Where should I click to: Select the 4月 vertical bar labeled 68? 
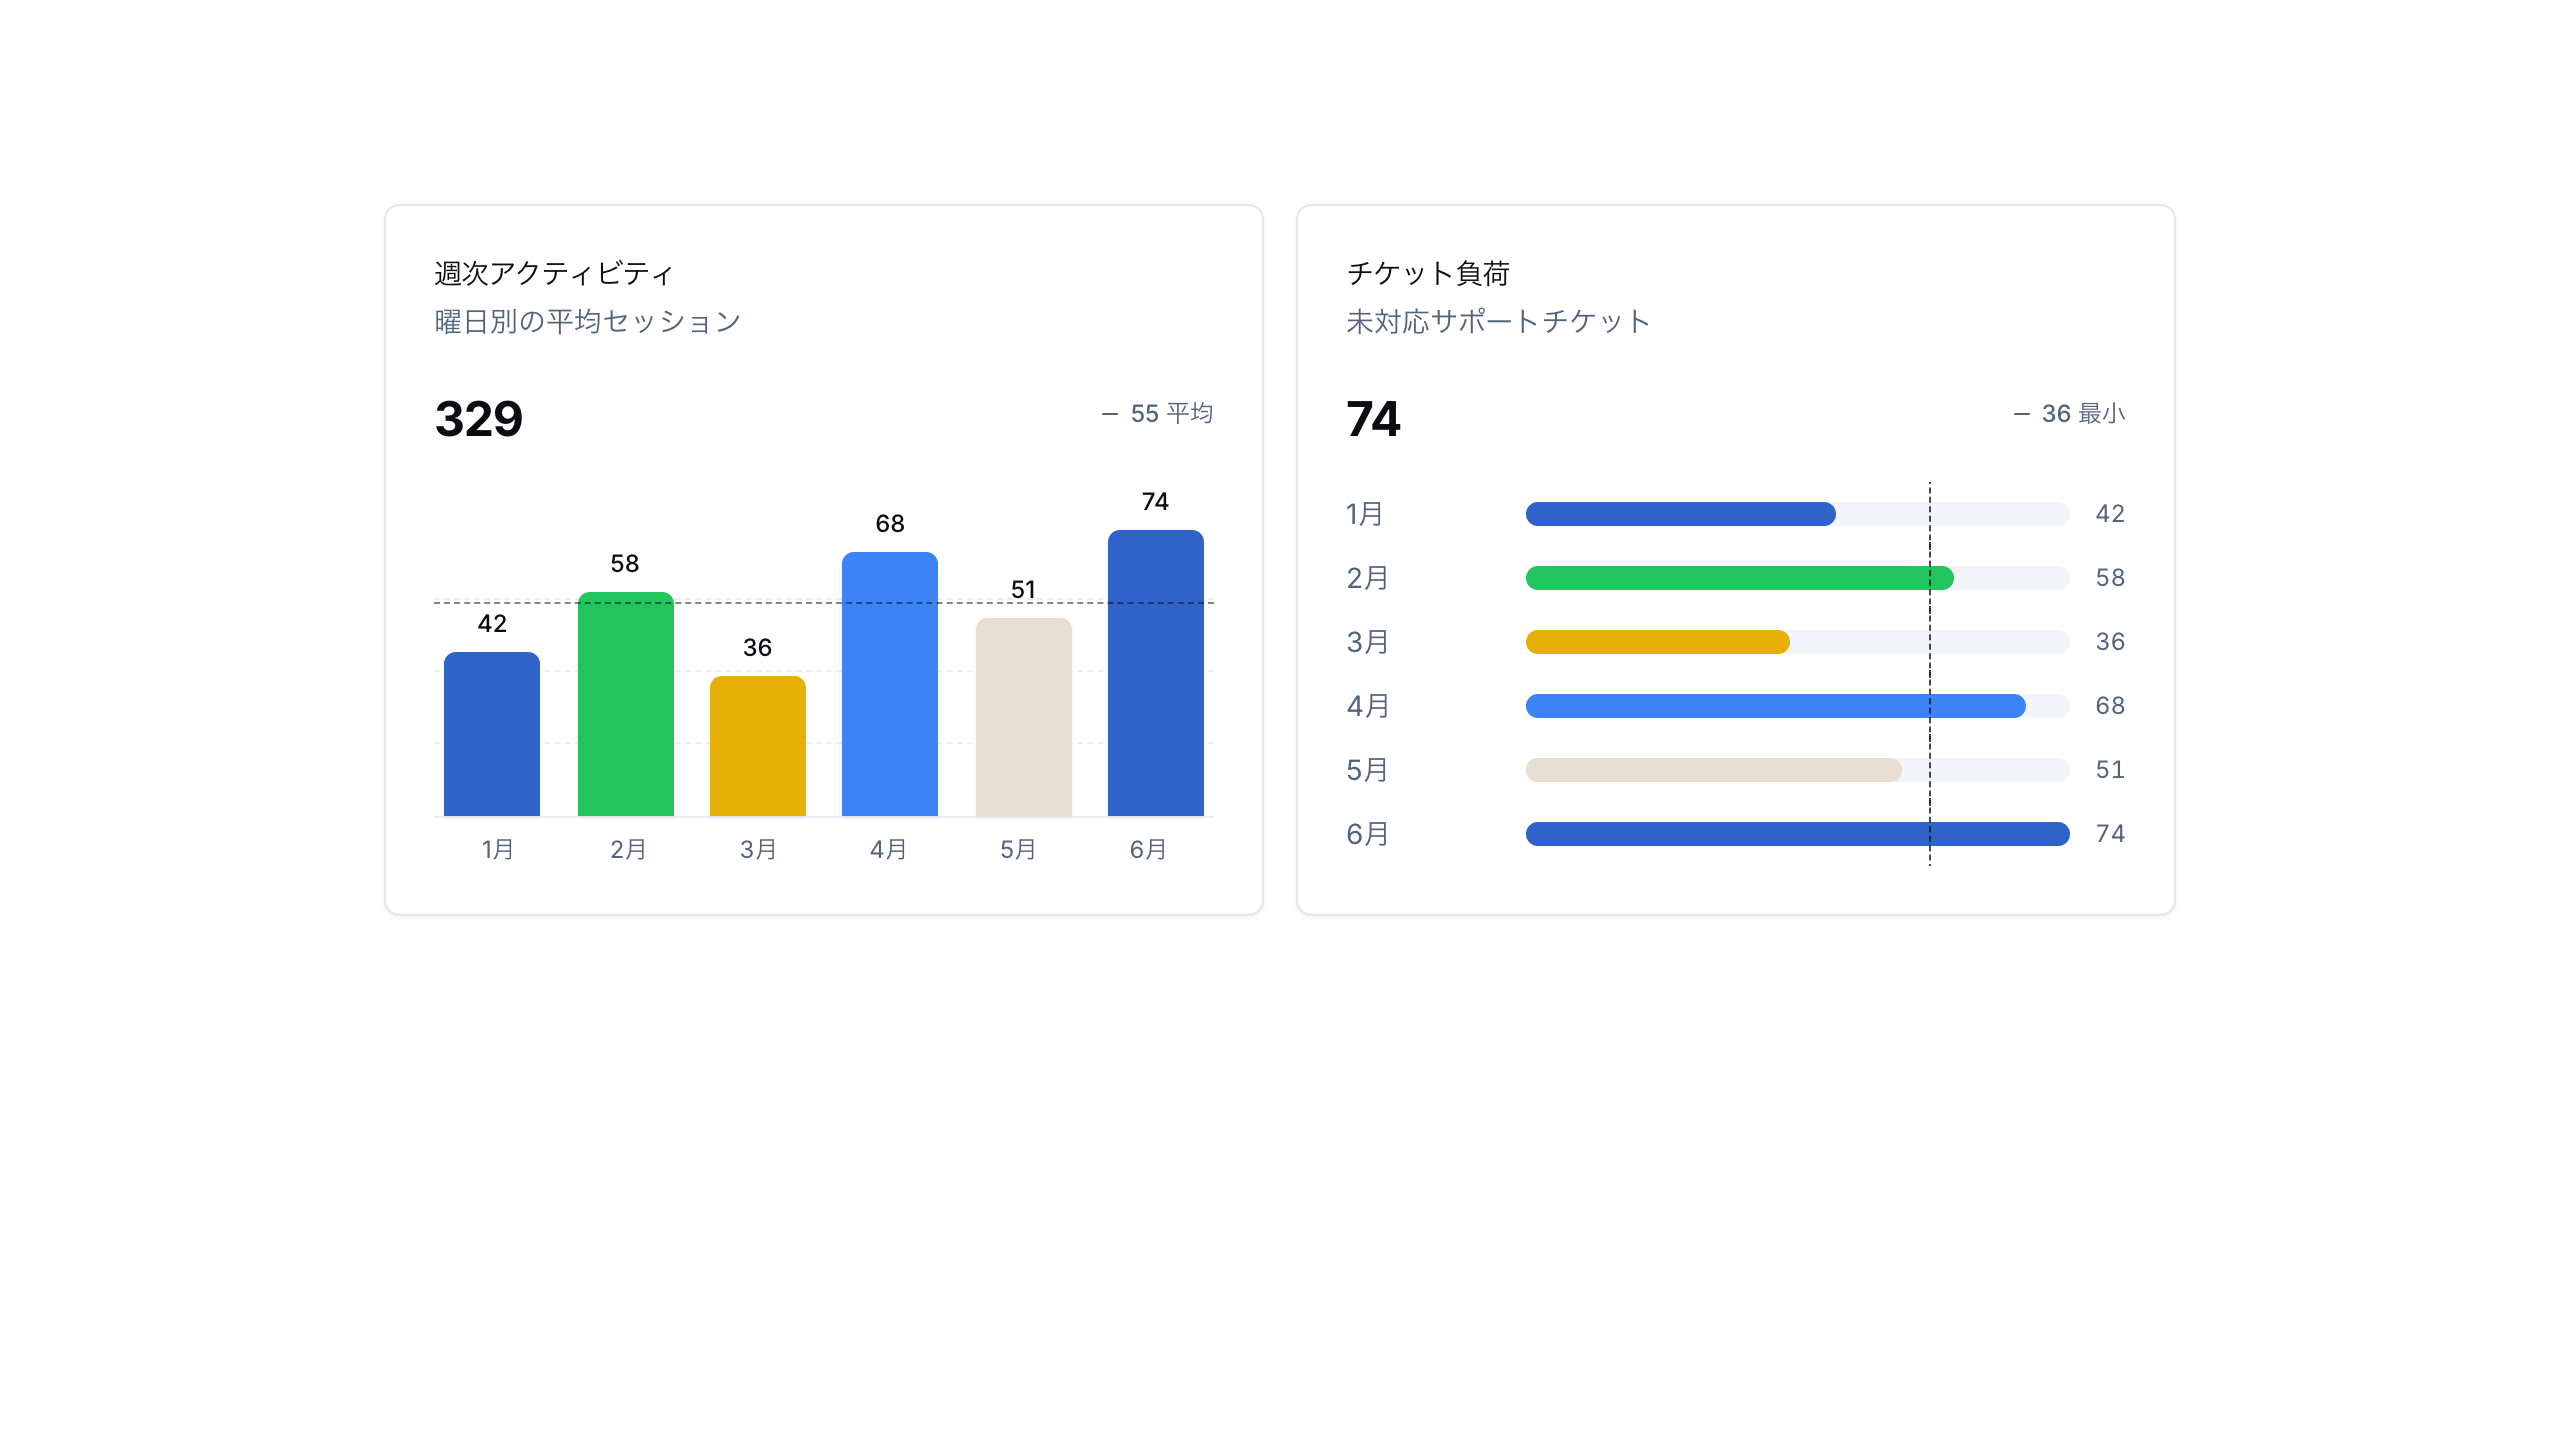[x=890, y=684]
